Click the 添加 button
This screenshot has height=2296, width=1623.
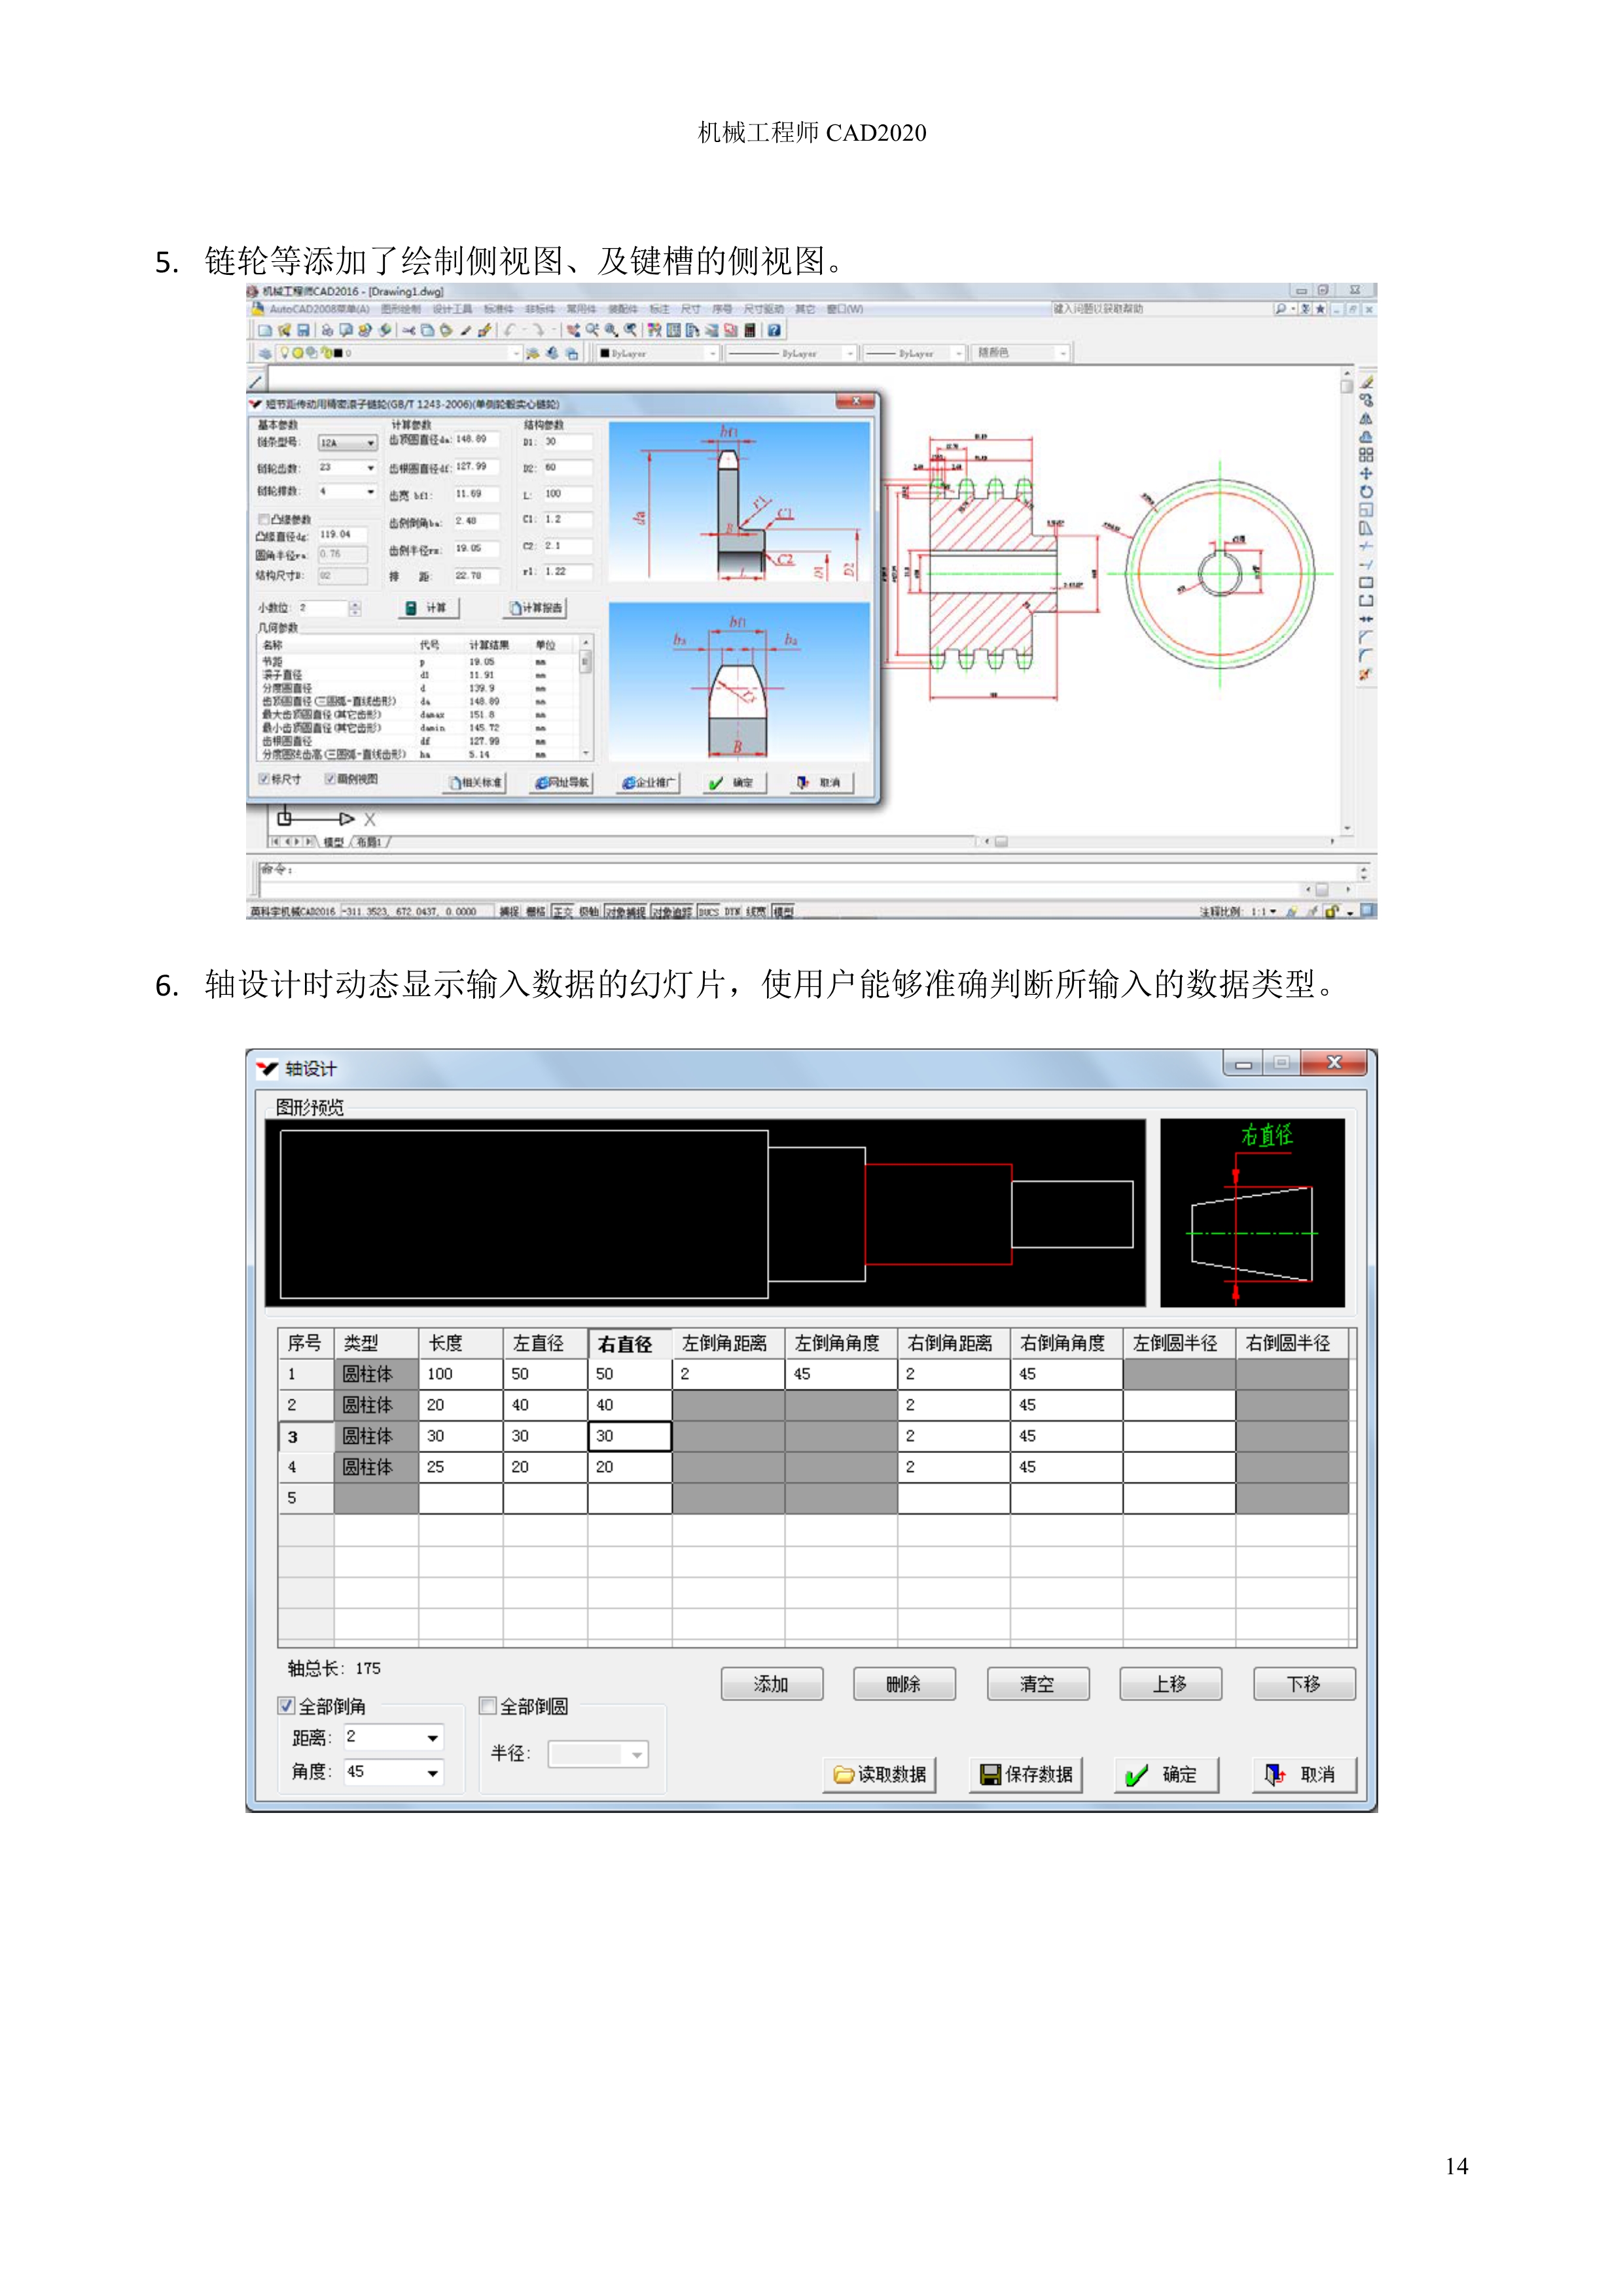click(x=771, y=1684)
